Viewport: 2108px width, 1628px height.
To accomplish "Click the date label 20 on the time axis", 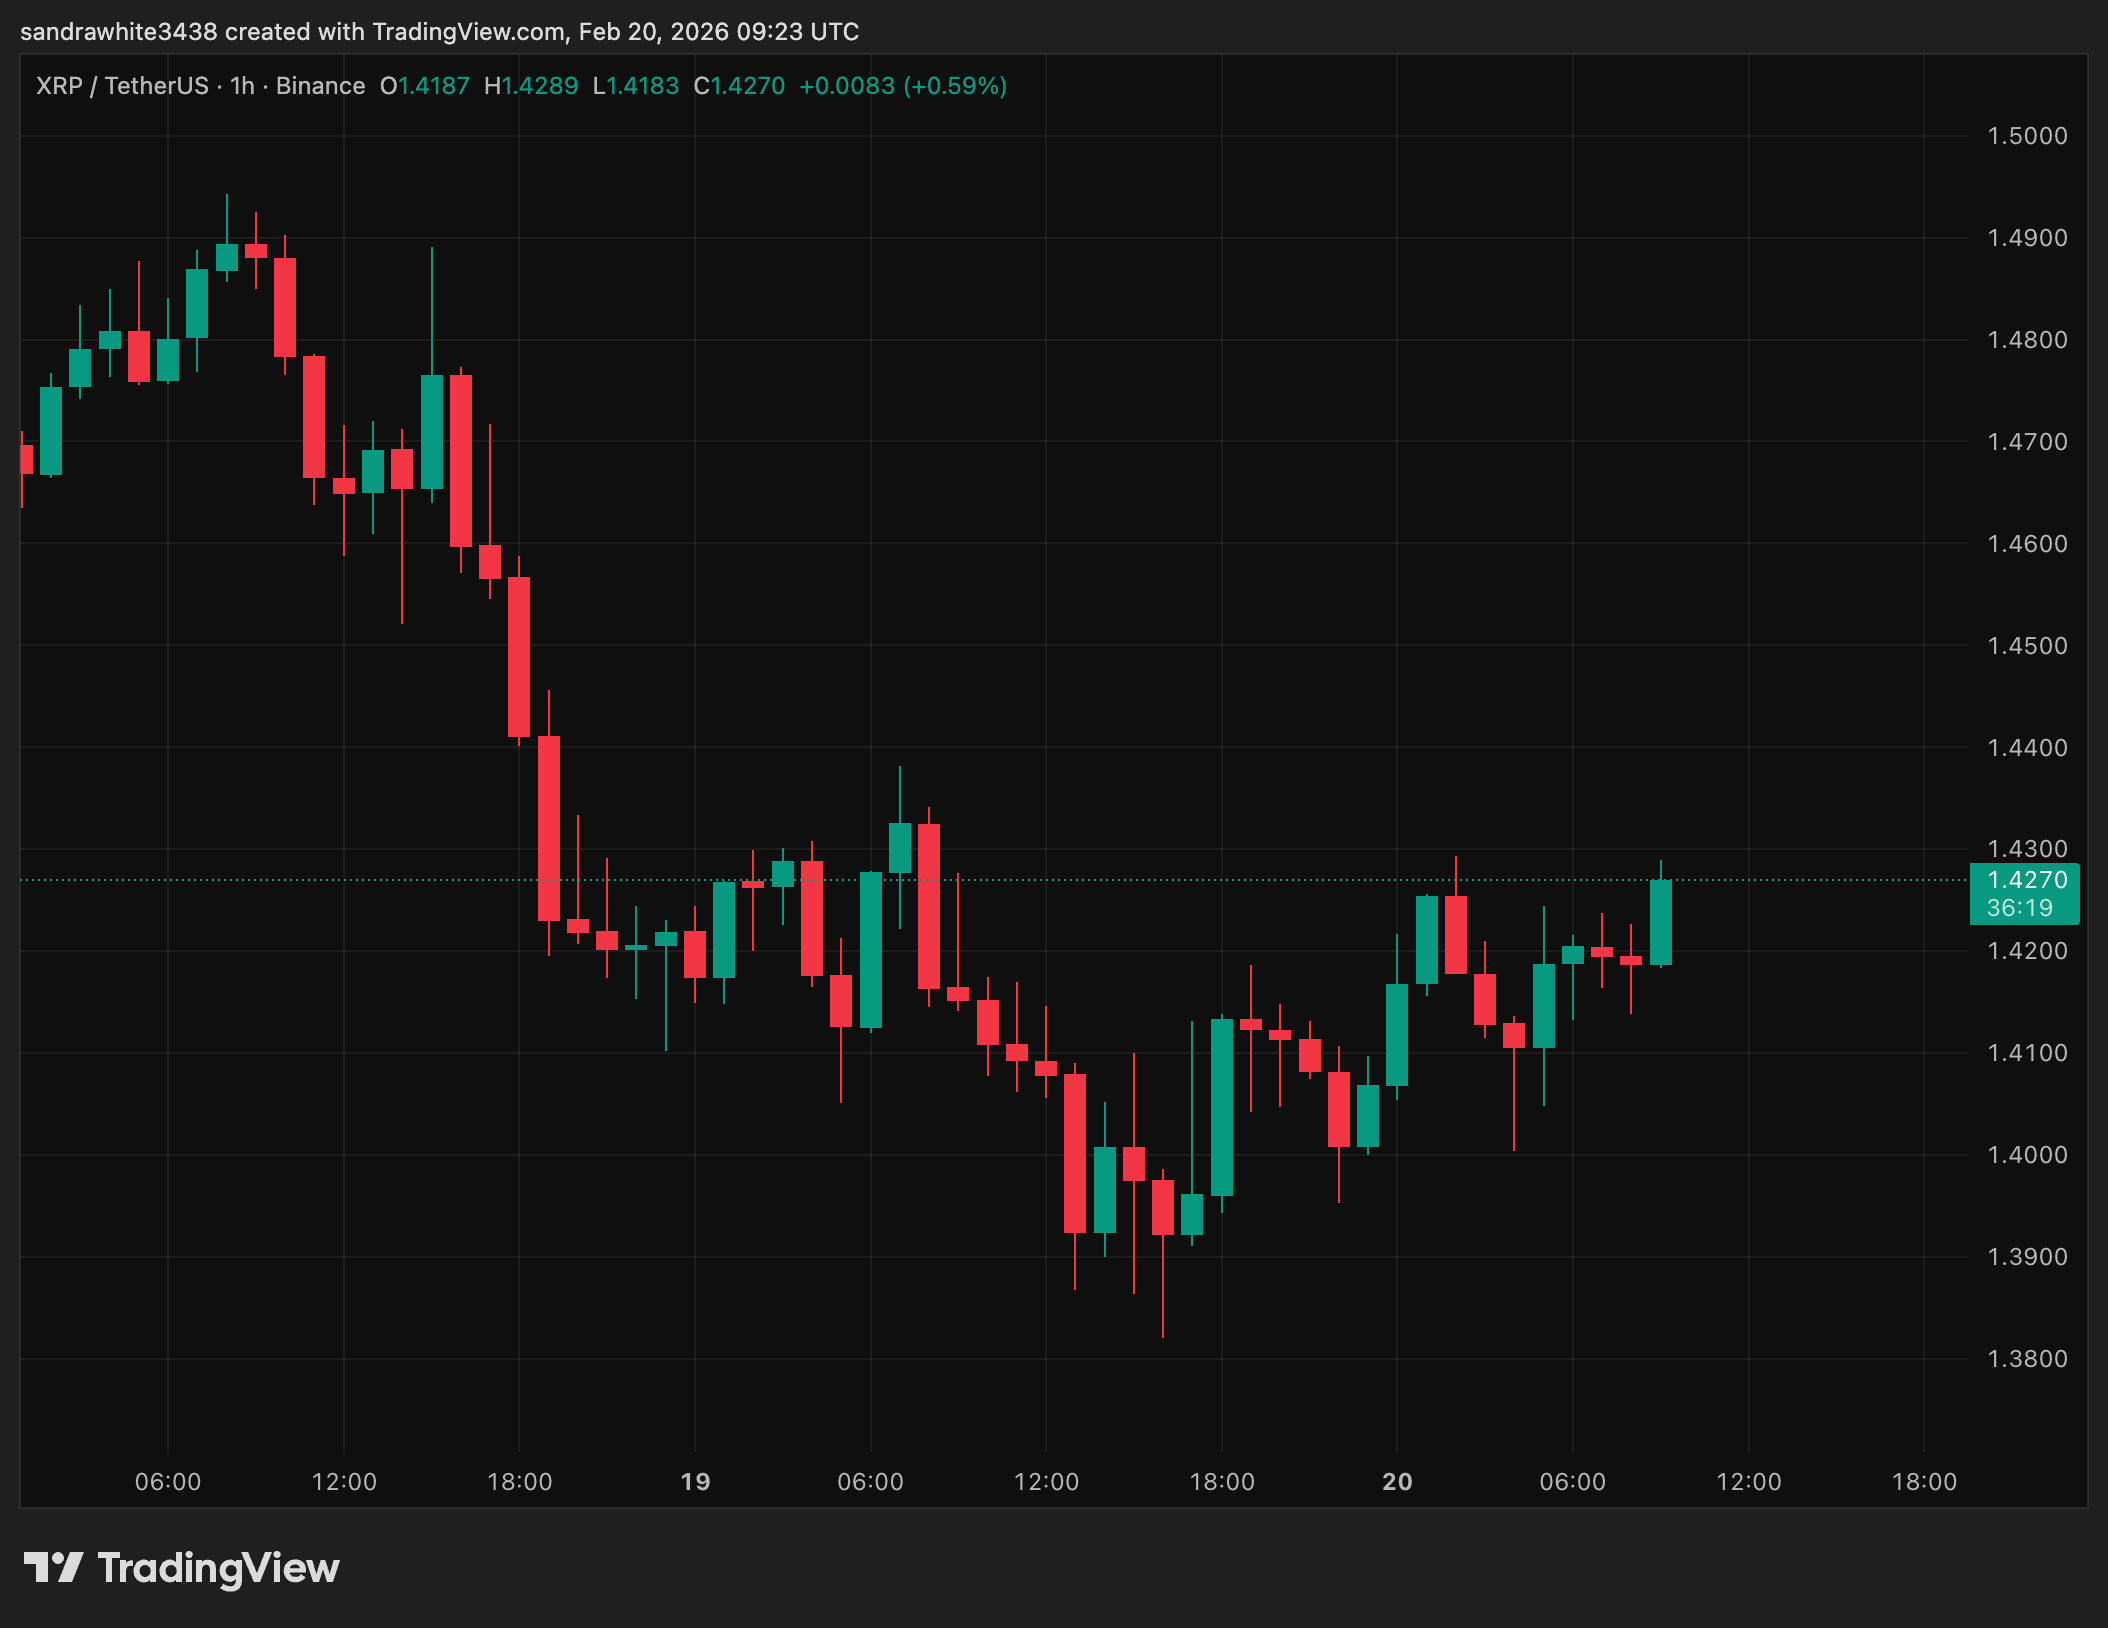I will 1397,1482.
